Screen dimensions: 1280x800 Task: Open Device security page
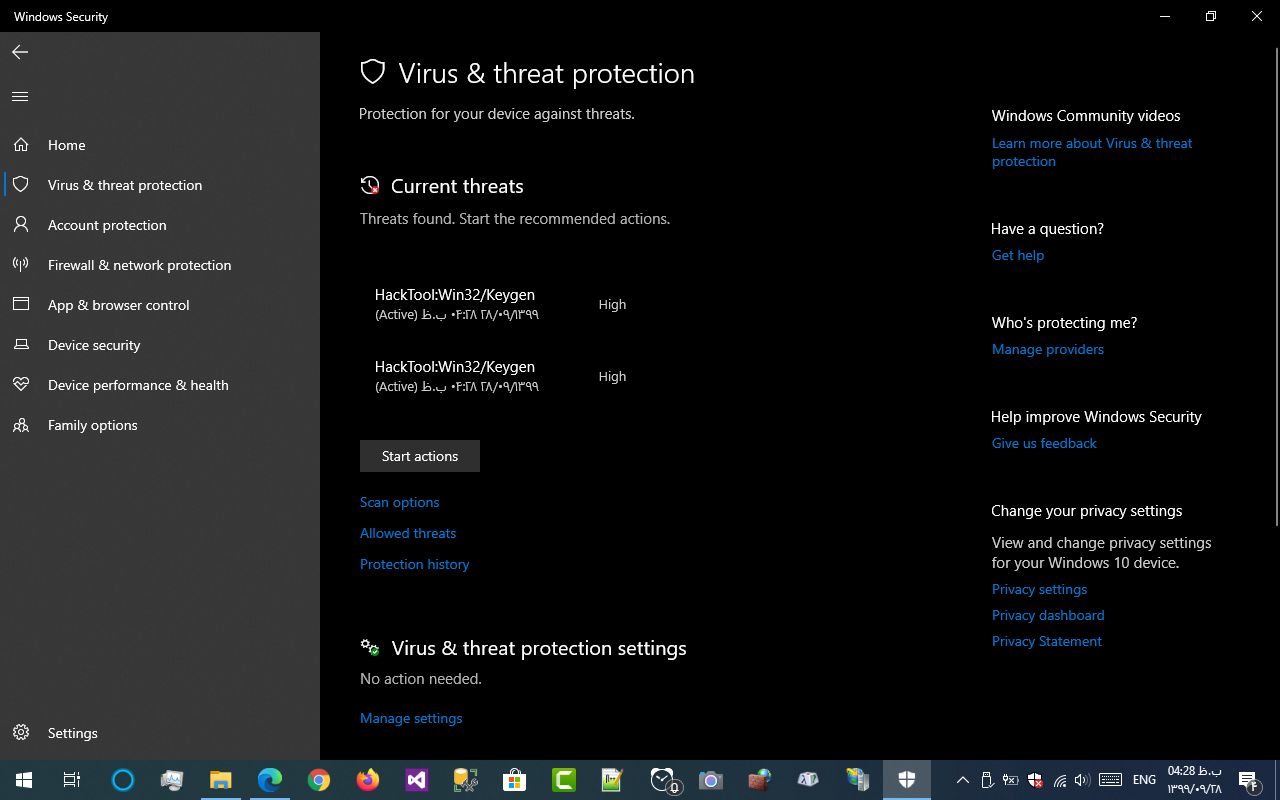pos(160,345)
